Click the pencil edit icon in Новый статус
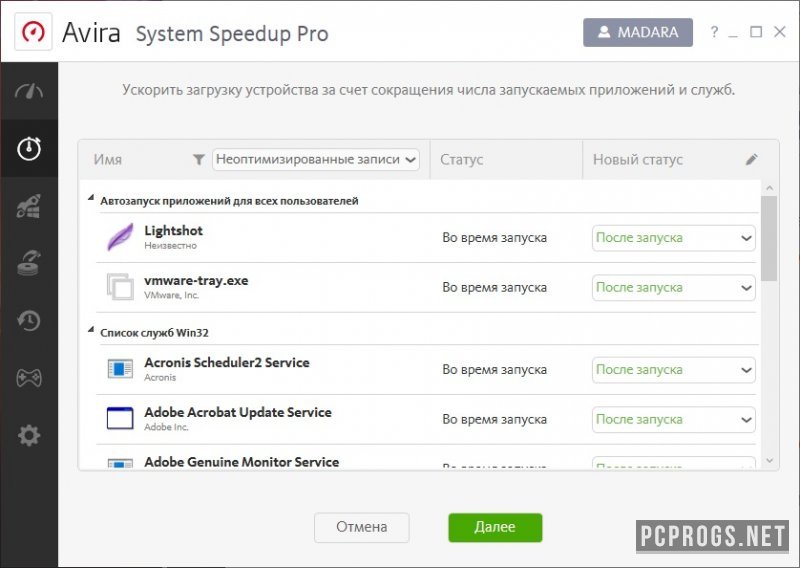 pyautogui.click(x=752, y=160)
